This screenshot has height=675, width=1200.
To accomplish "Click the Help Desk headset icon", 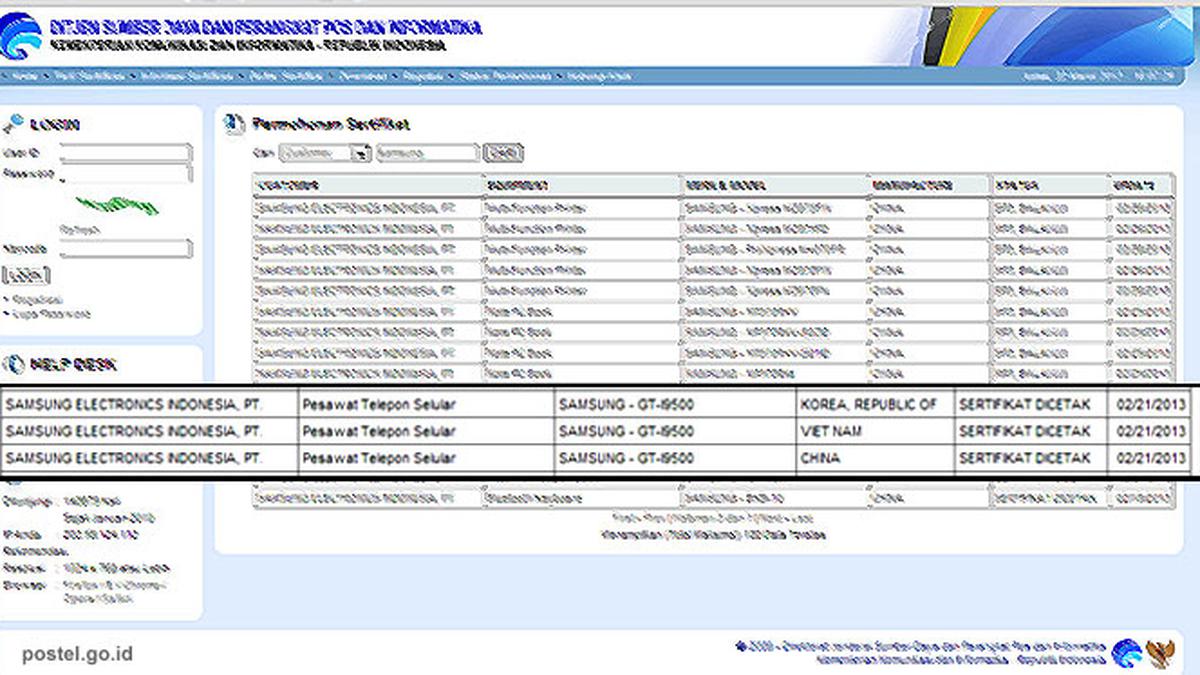I will (14, 365).
